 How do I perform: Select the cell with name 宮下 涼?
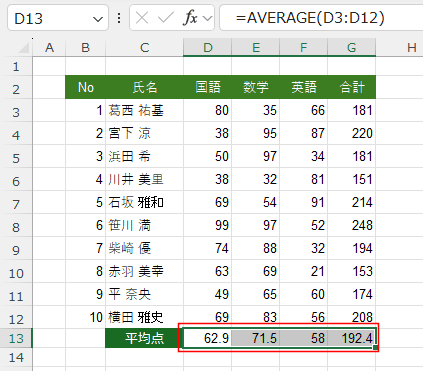coord(144,133)
